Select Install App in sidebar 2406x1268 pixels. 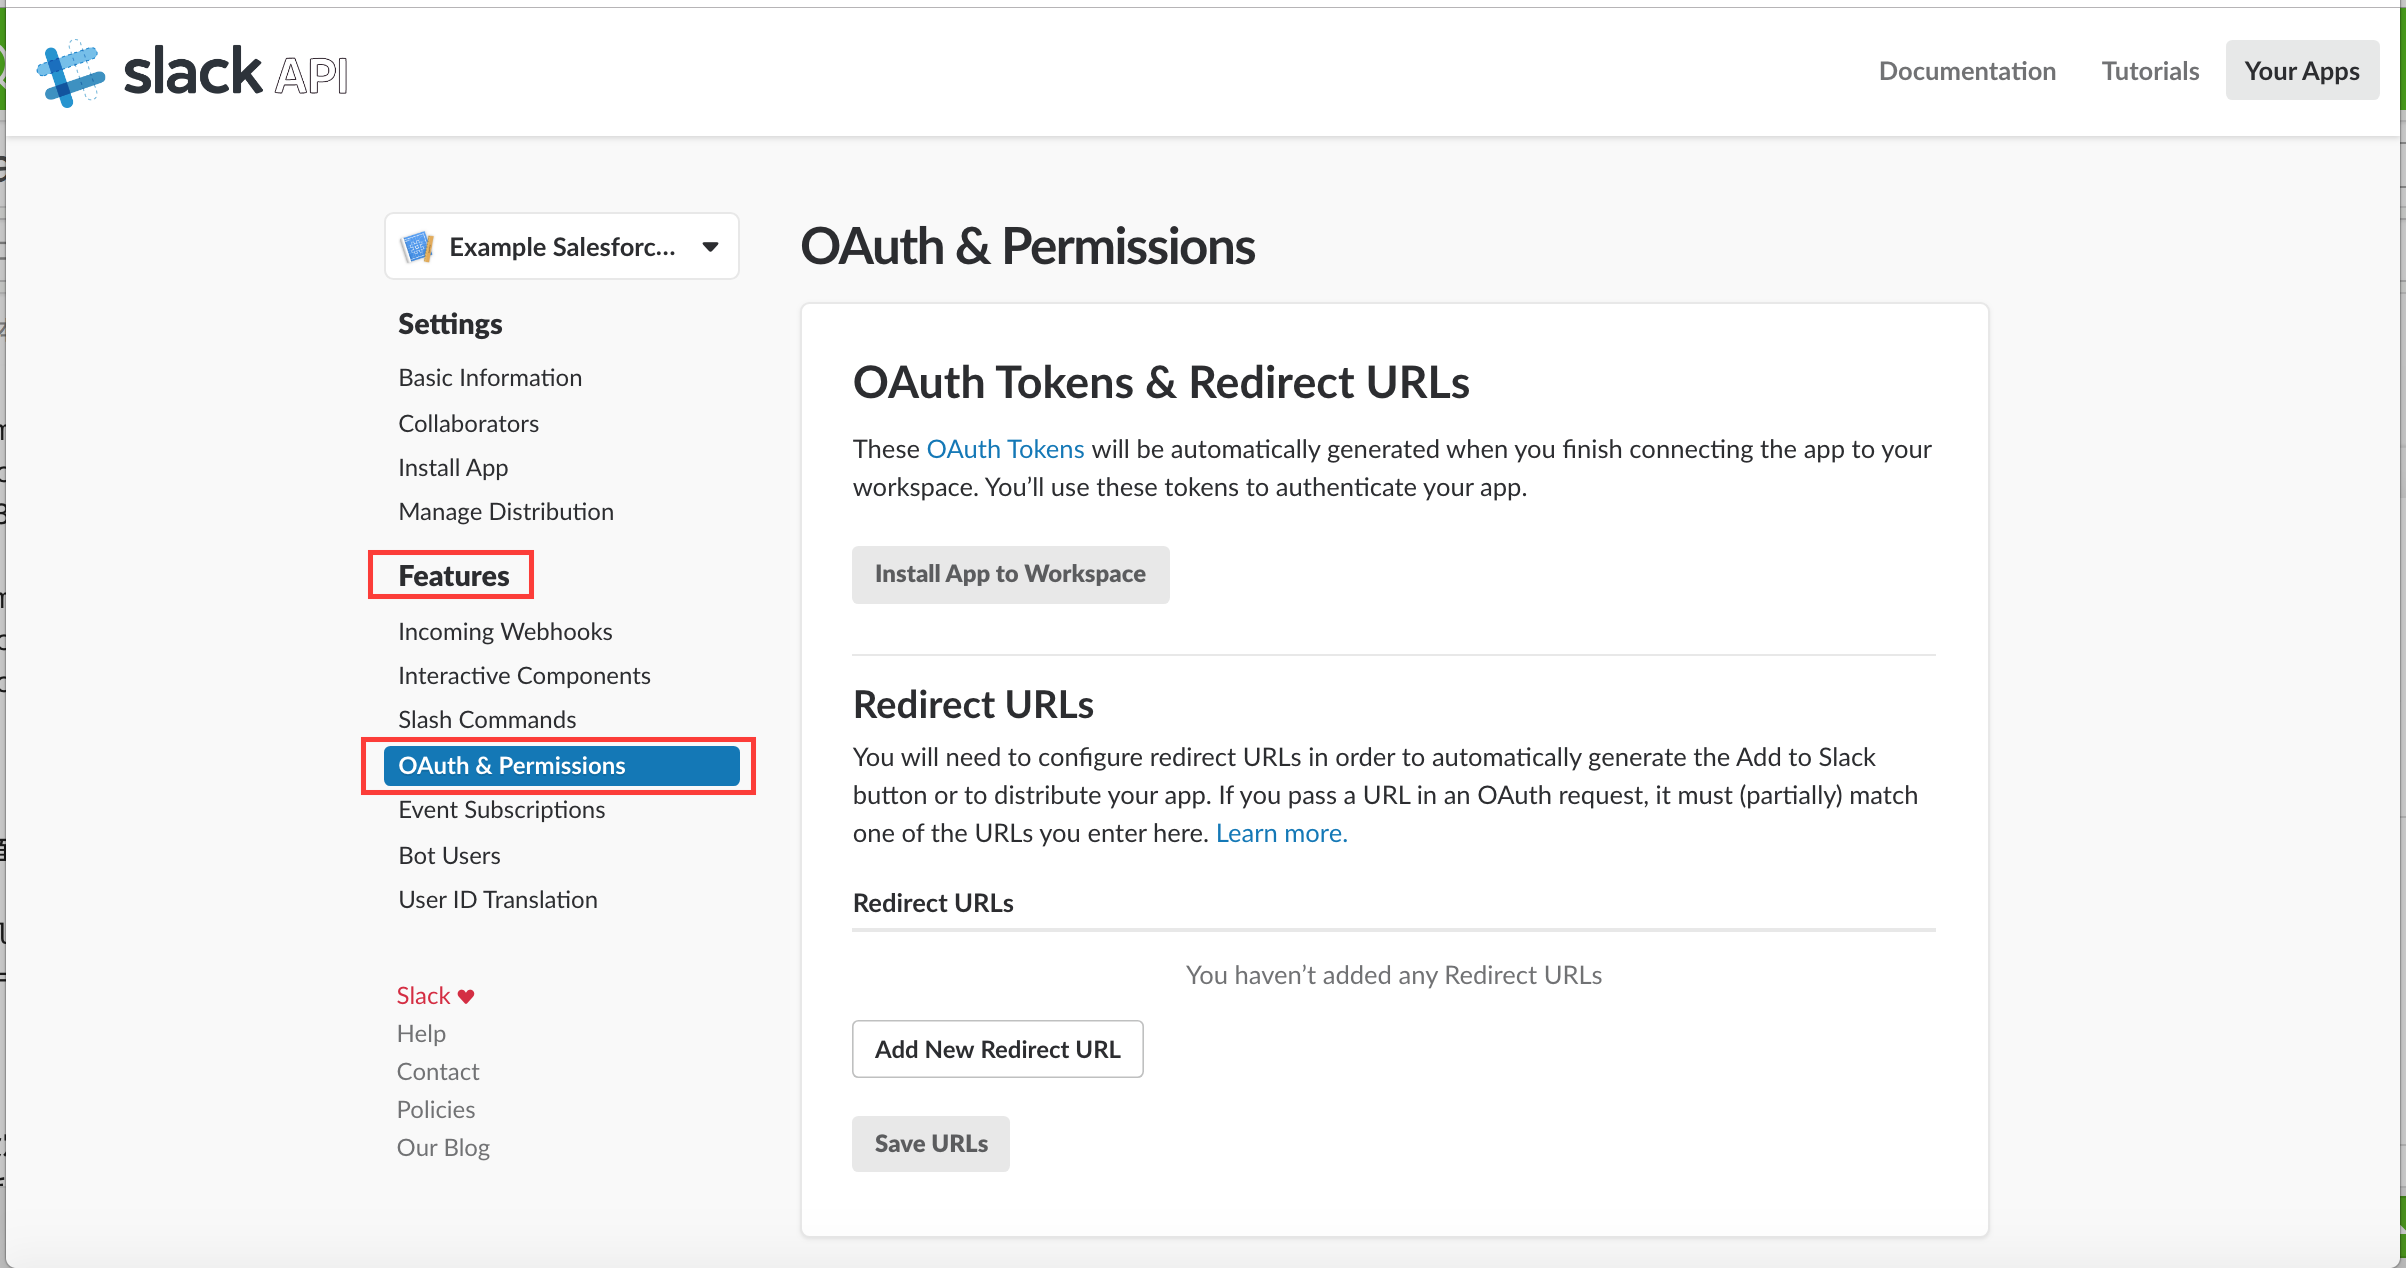tap(453, 468)
